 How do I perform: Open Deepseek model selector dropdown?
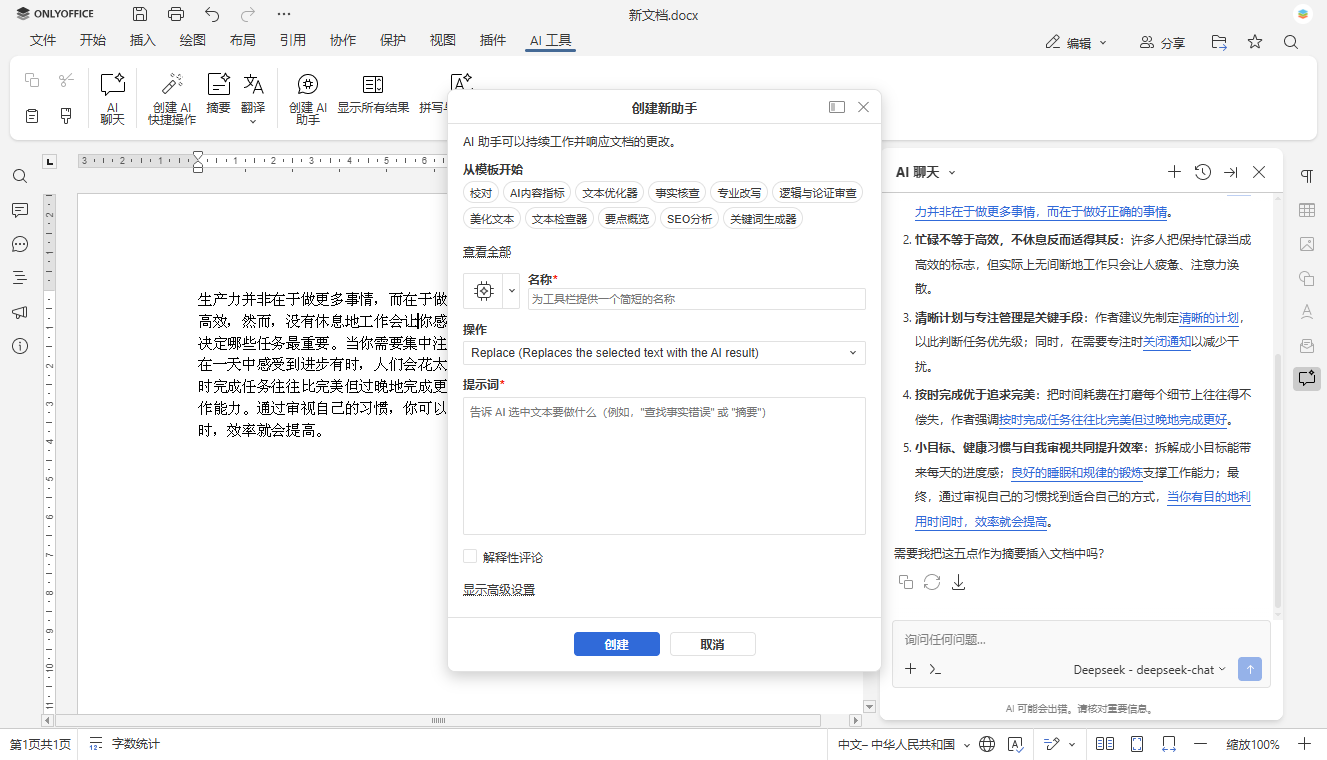[x=1150, y=670]
